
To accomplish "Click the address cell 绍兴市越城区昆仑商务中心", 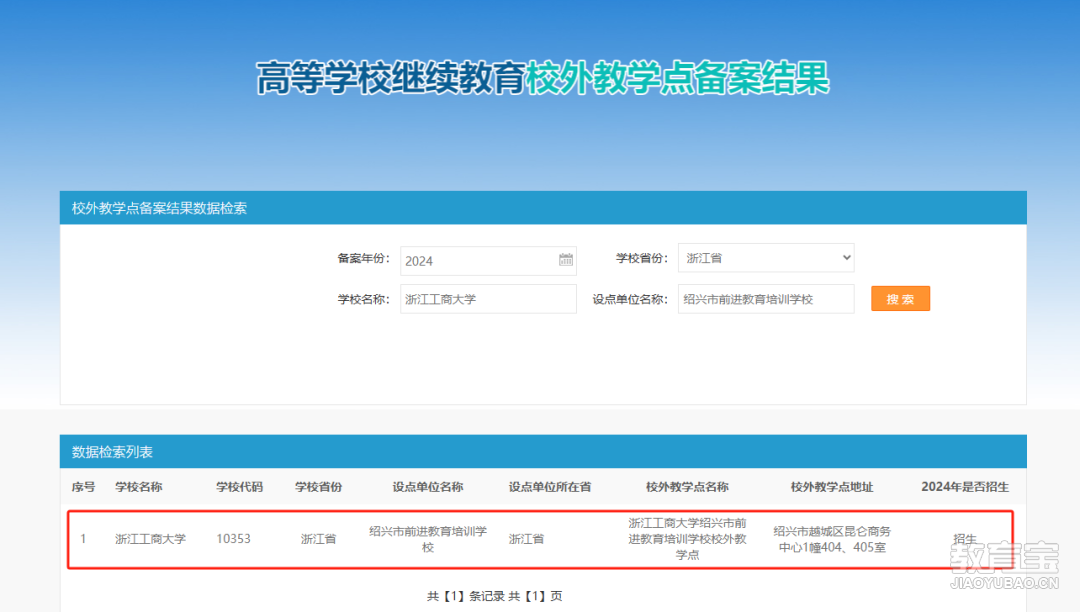I will tap(831, 539).
